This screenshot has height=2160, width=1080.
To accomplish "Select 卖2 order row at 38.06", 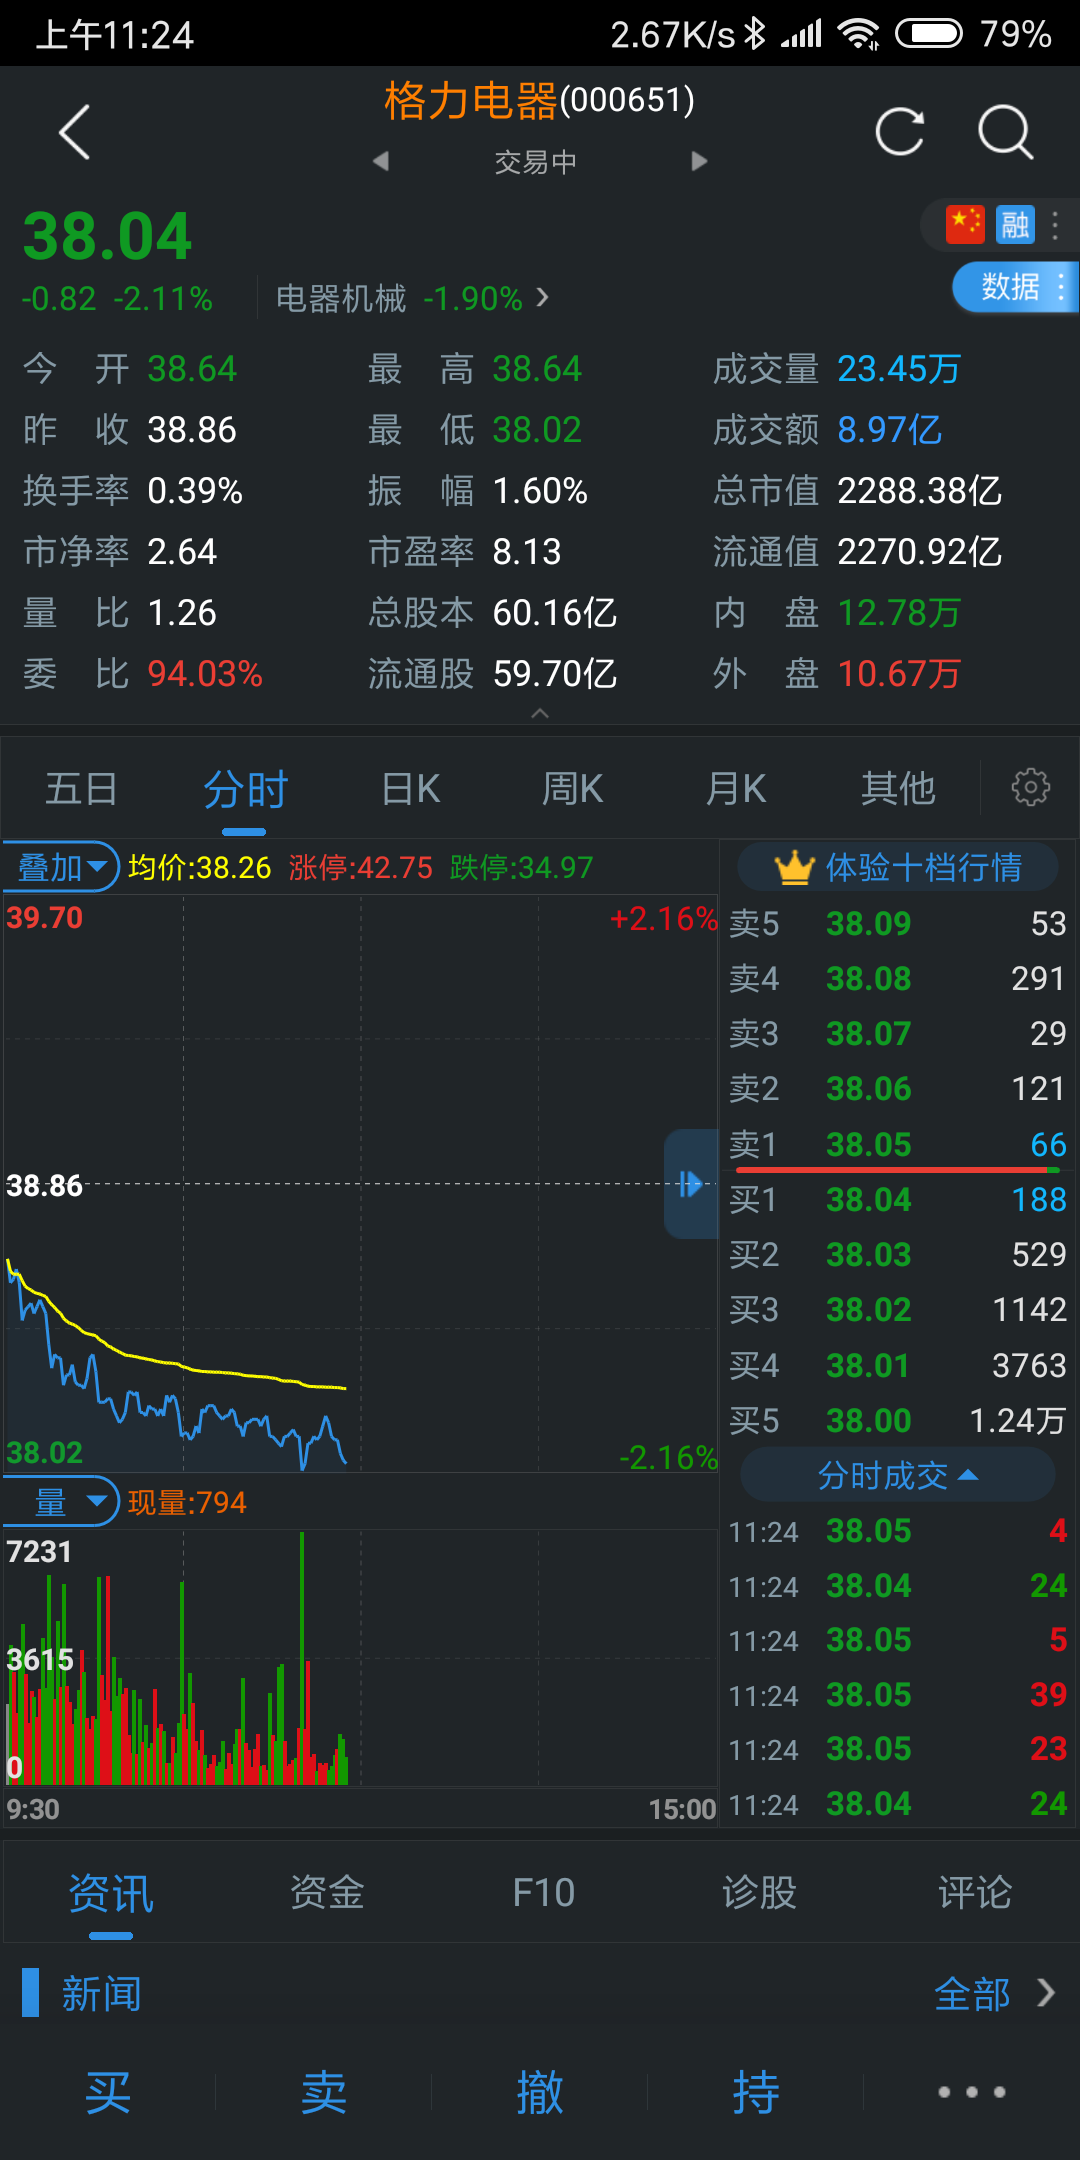I will click(898, 1088).
